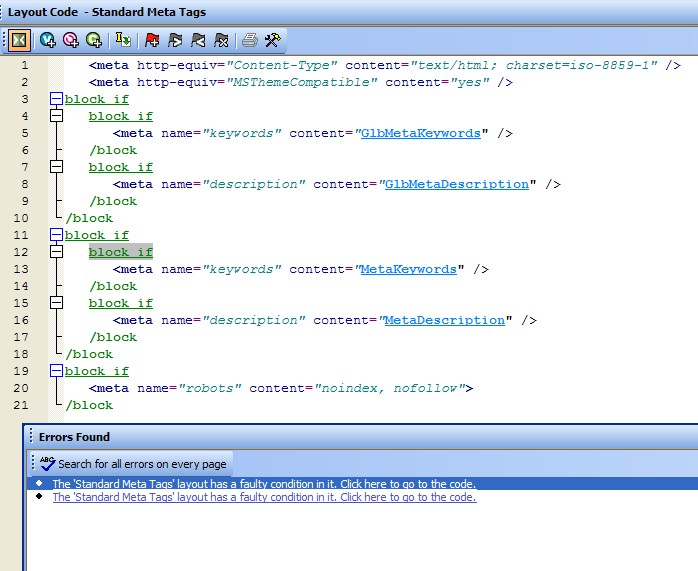This screenshot has height=571, width=698.
Task: Click the red flag add bookmark icon
Action: coord(153,40)
